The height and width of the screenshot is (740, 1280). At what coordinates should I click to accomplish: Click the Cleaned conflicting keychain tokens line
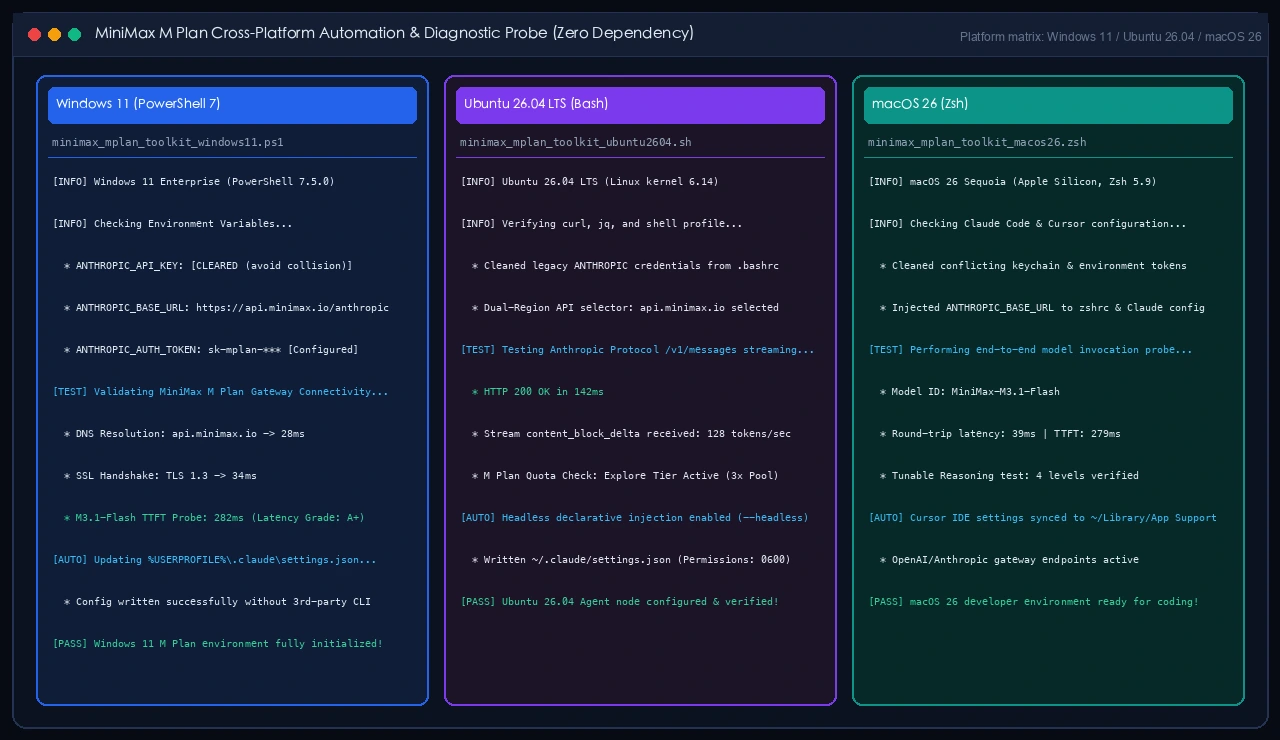[1033, 266]
